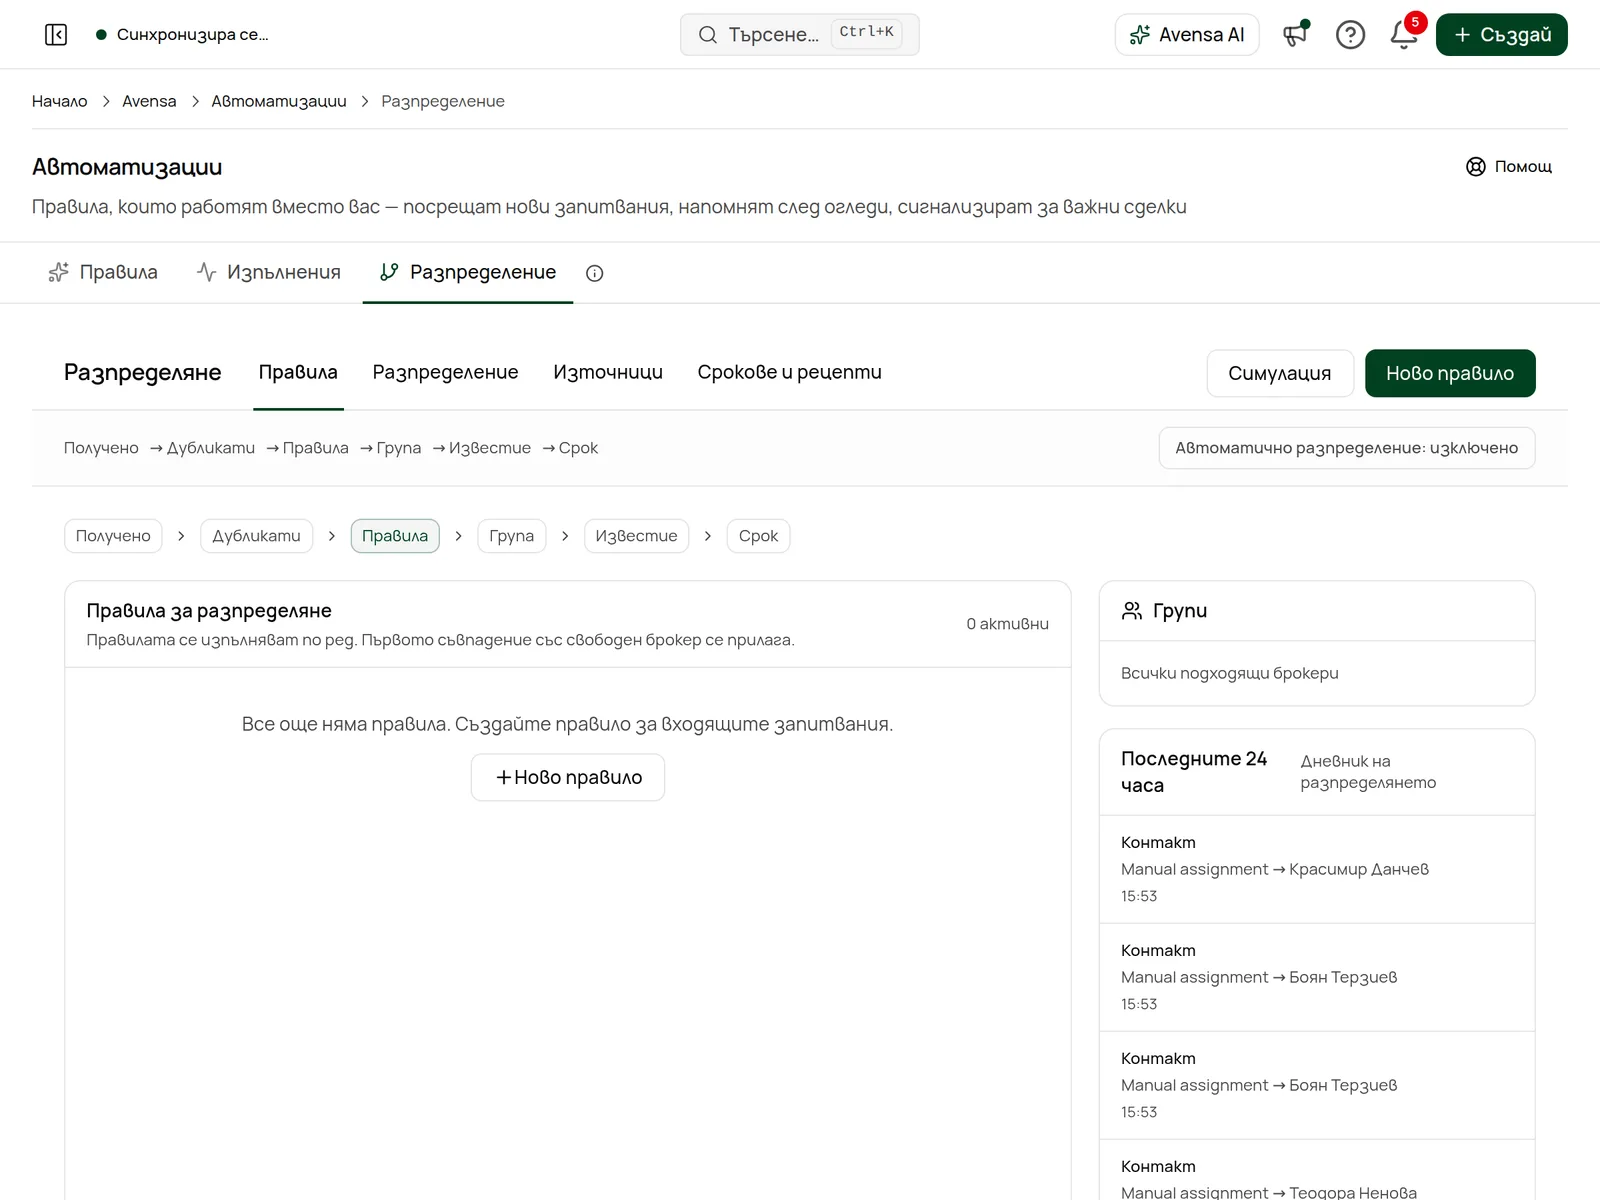Viewport: 1600px width, 1200px height.
Task: Collapse the sidebar panel icon
Action: [56, 35]
